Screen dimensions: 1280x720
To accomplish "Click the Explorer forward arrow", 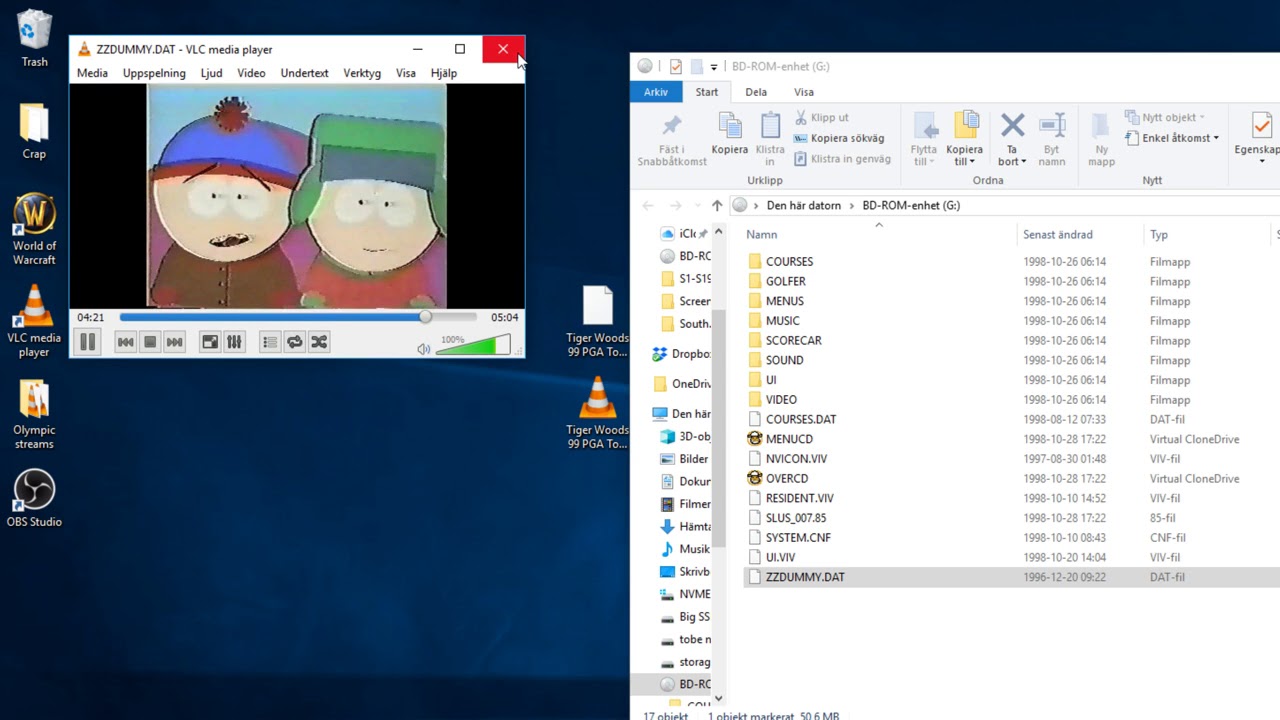I will pos(675,205).
